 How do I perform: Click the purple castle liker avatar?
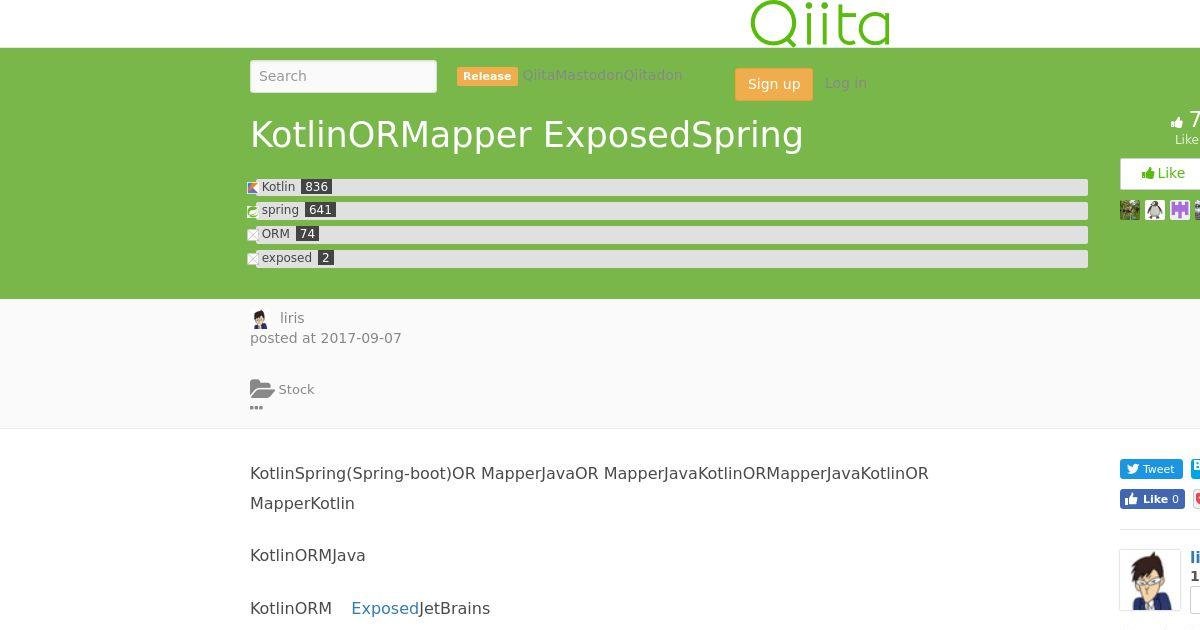(x=1180, y=210)
